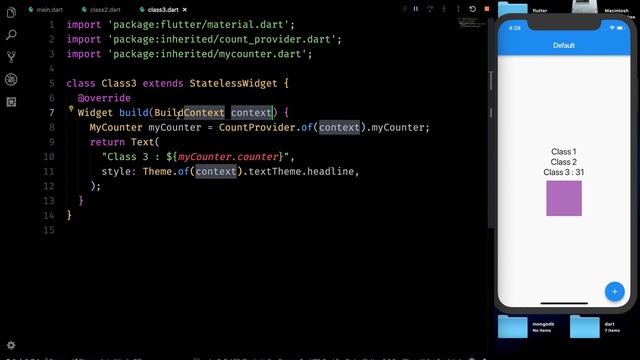Image resolution: width=640 pixels, height=360 pixels.
Task: Open the Extensions icon in activity bar
Action: [x=11, y=102]
